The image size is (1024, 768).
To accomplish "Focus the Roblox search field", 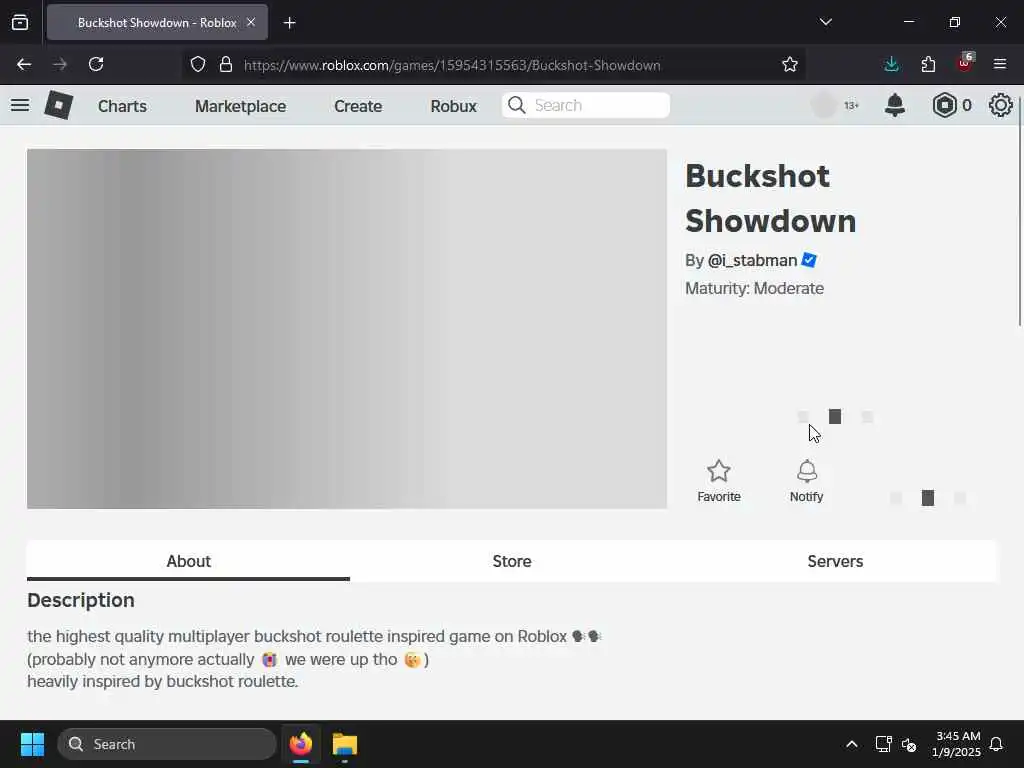I will (x=586, y=105).
